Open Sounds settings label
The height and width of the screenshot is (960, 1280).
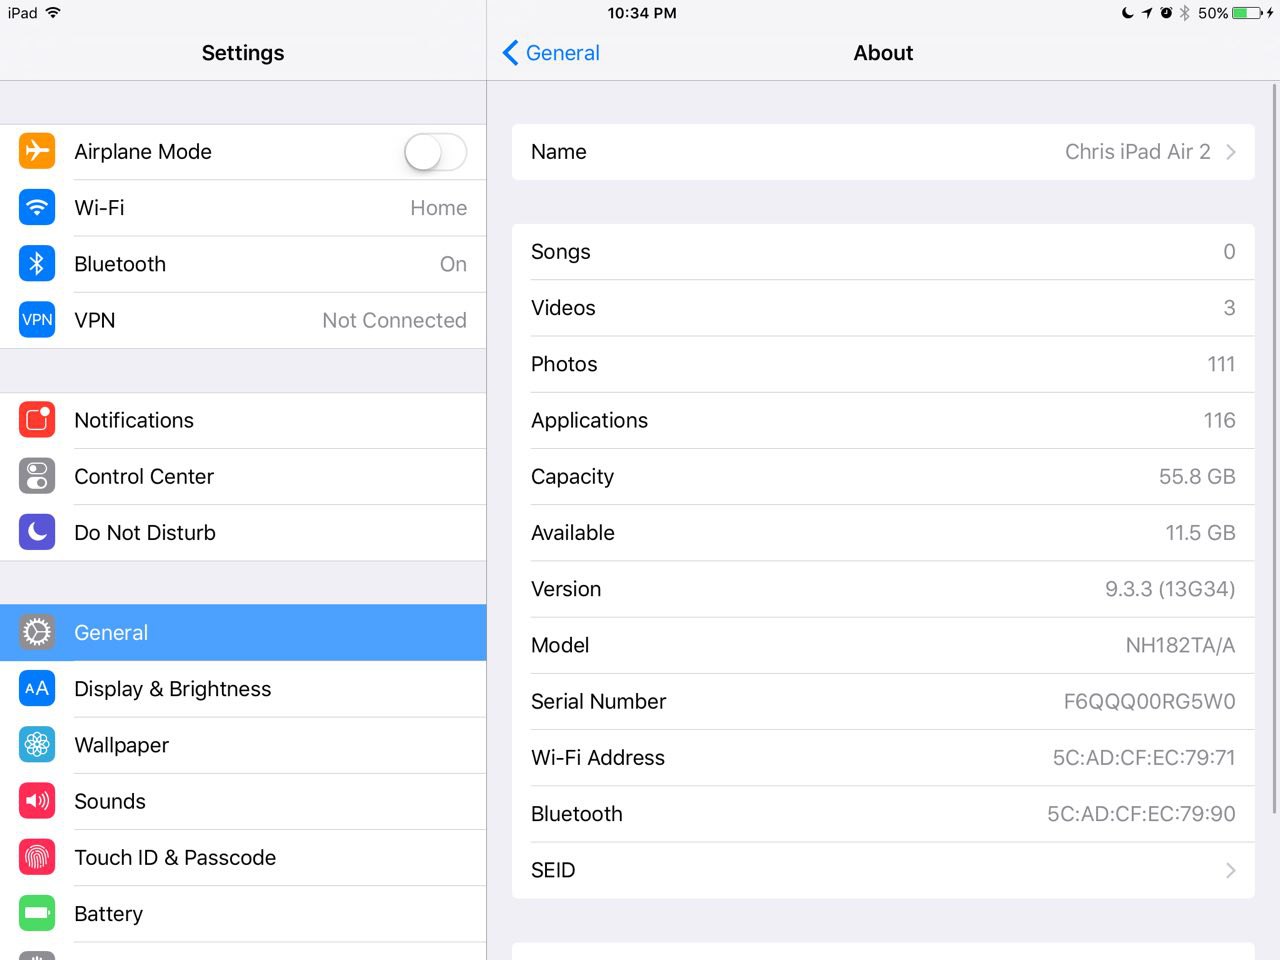[x=110, y=801]
